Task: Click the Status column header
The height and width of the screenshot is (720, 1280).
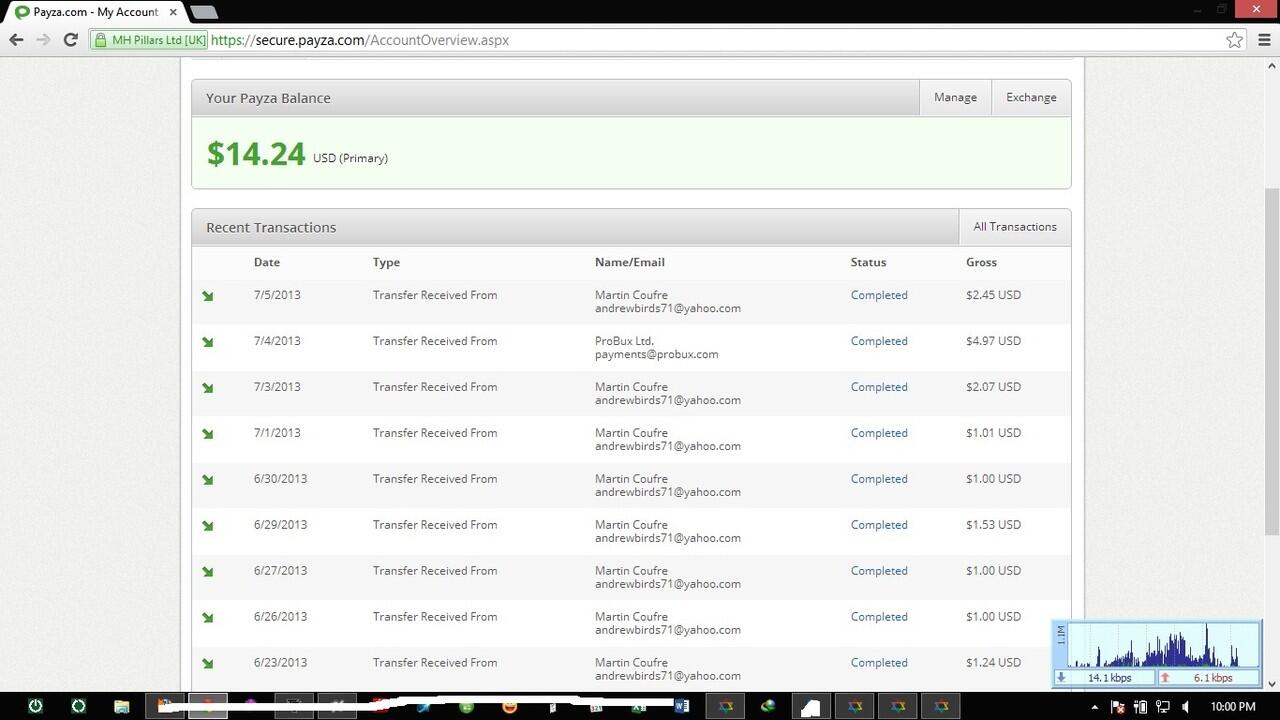Action: pos(868,262)
